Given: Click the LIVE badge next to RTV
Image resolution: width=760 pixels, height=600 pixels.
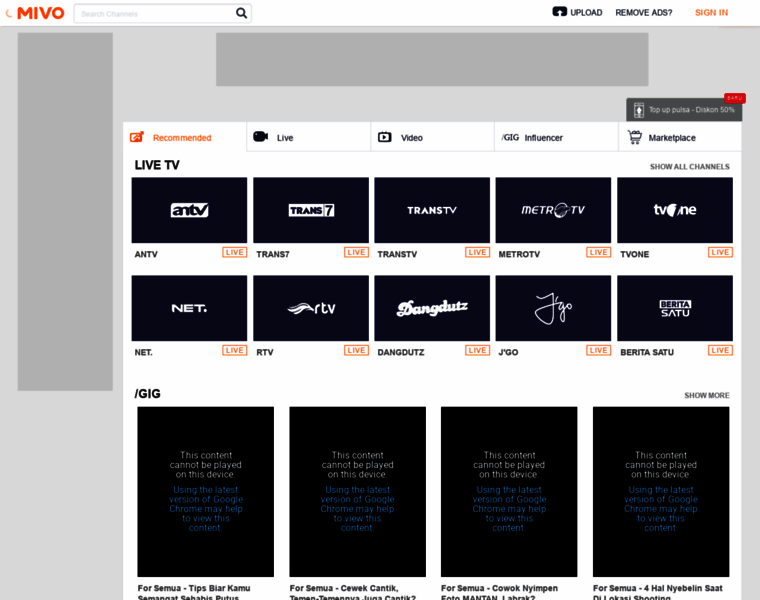Looking at the screenshot, I should click(x=356, y=350).
